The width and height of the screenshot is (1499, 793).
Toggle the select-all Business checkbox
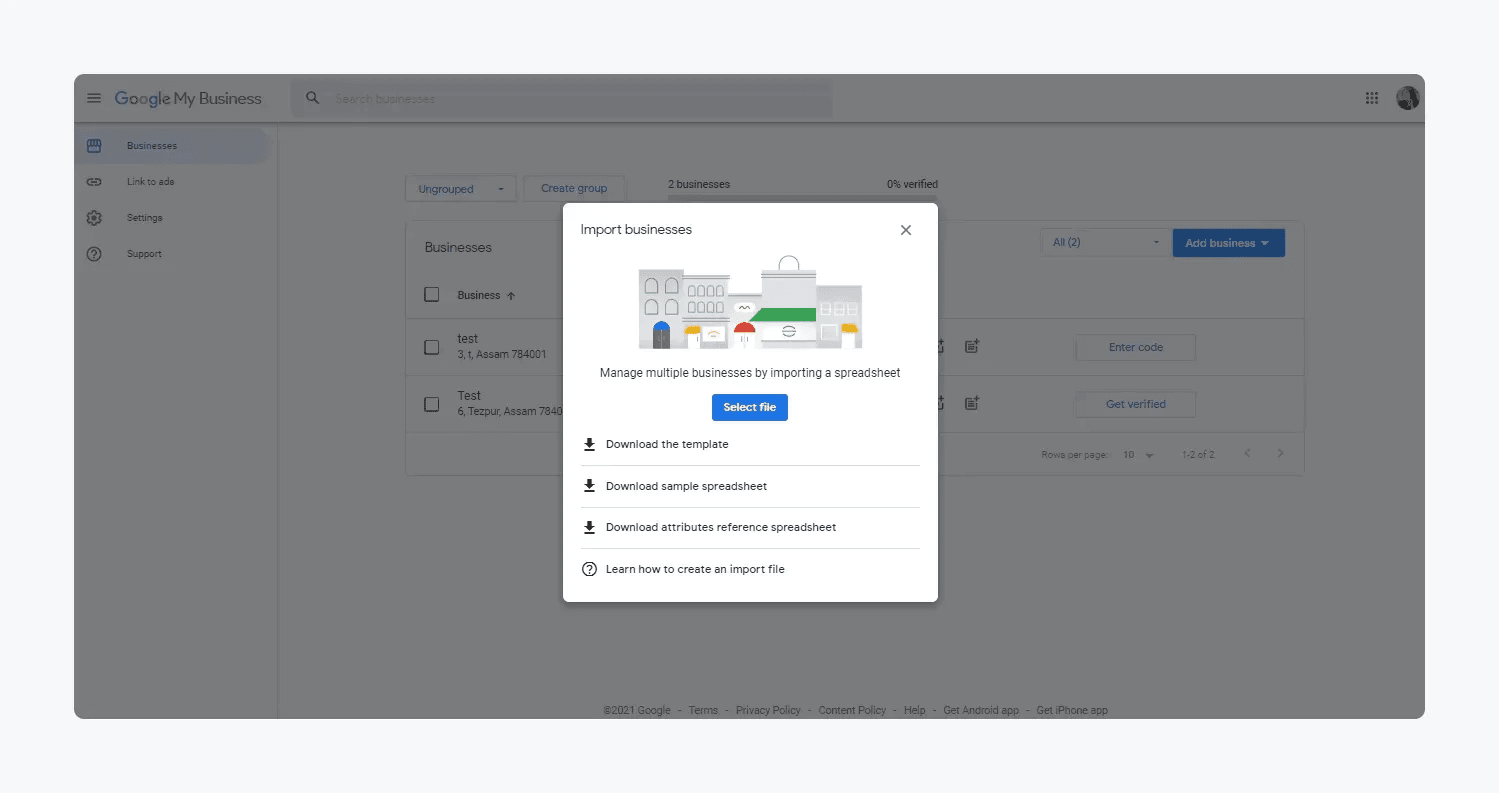tap(432, 295)
